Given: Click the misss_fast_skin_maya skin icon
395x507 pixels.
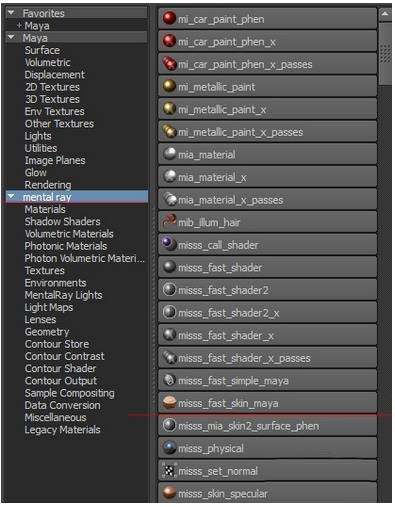Looking at the screenshot, I should (x=169, y=403).
